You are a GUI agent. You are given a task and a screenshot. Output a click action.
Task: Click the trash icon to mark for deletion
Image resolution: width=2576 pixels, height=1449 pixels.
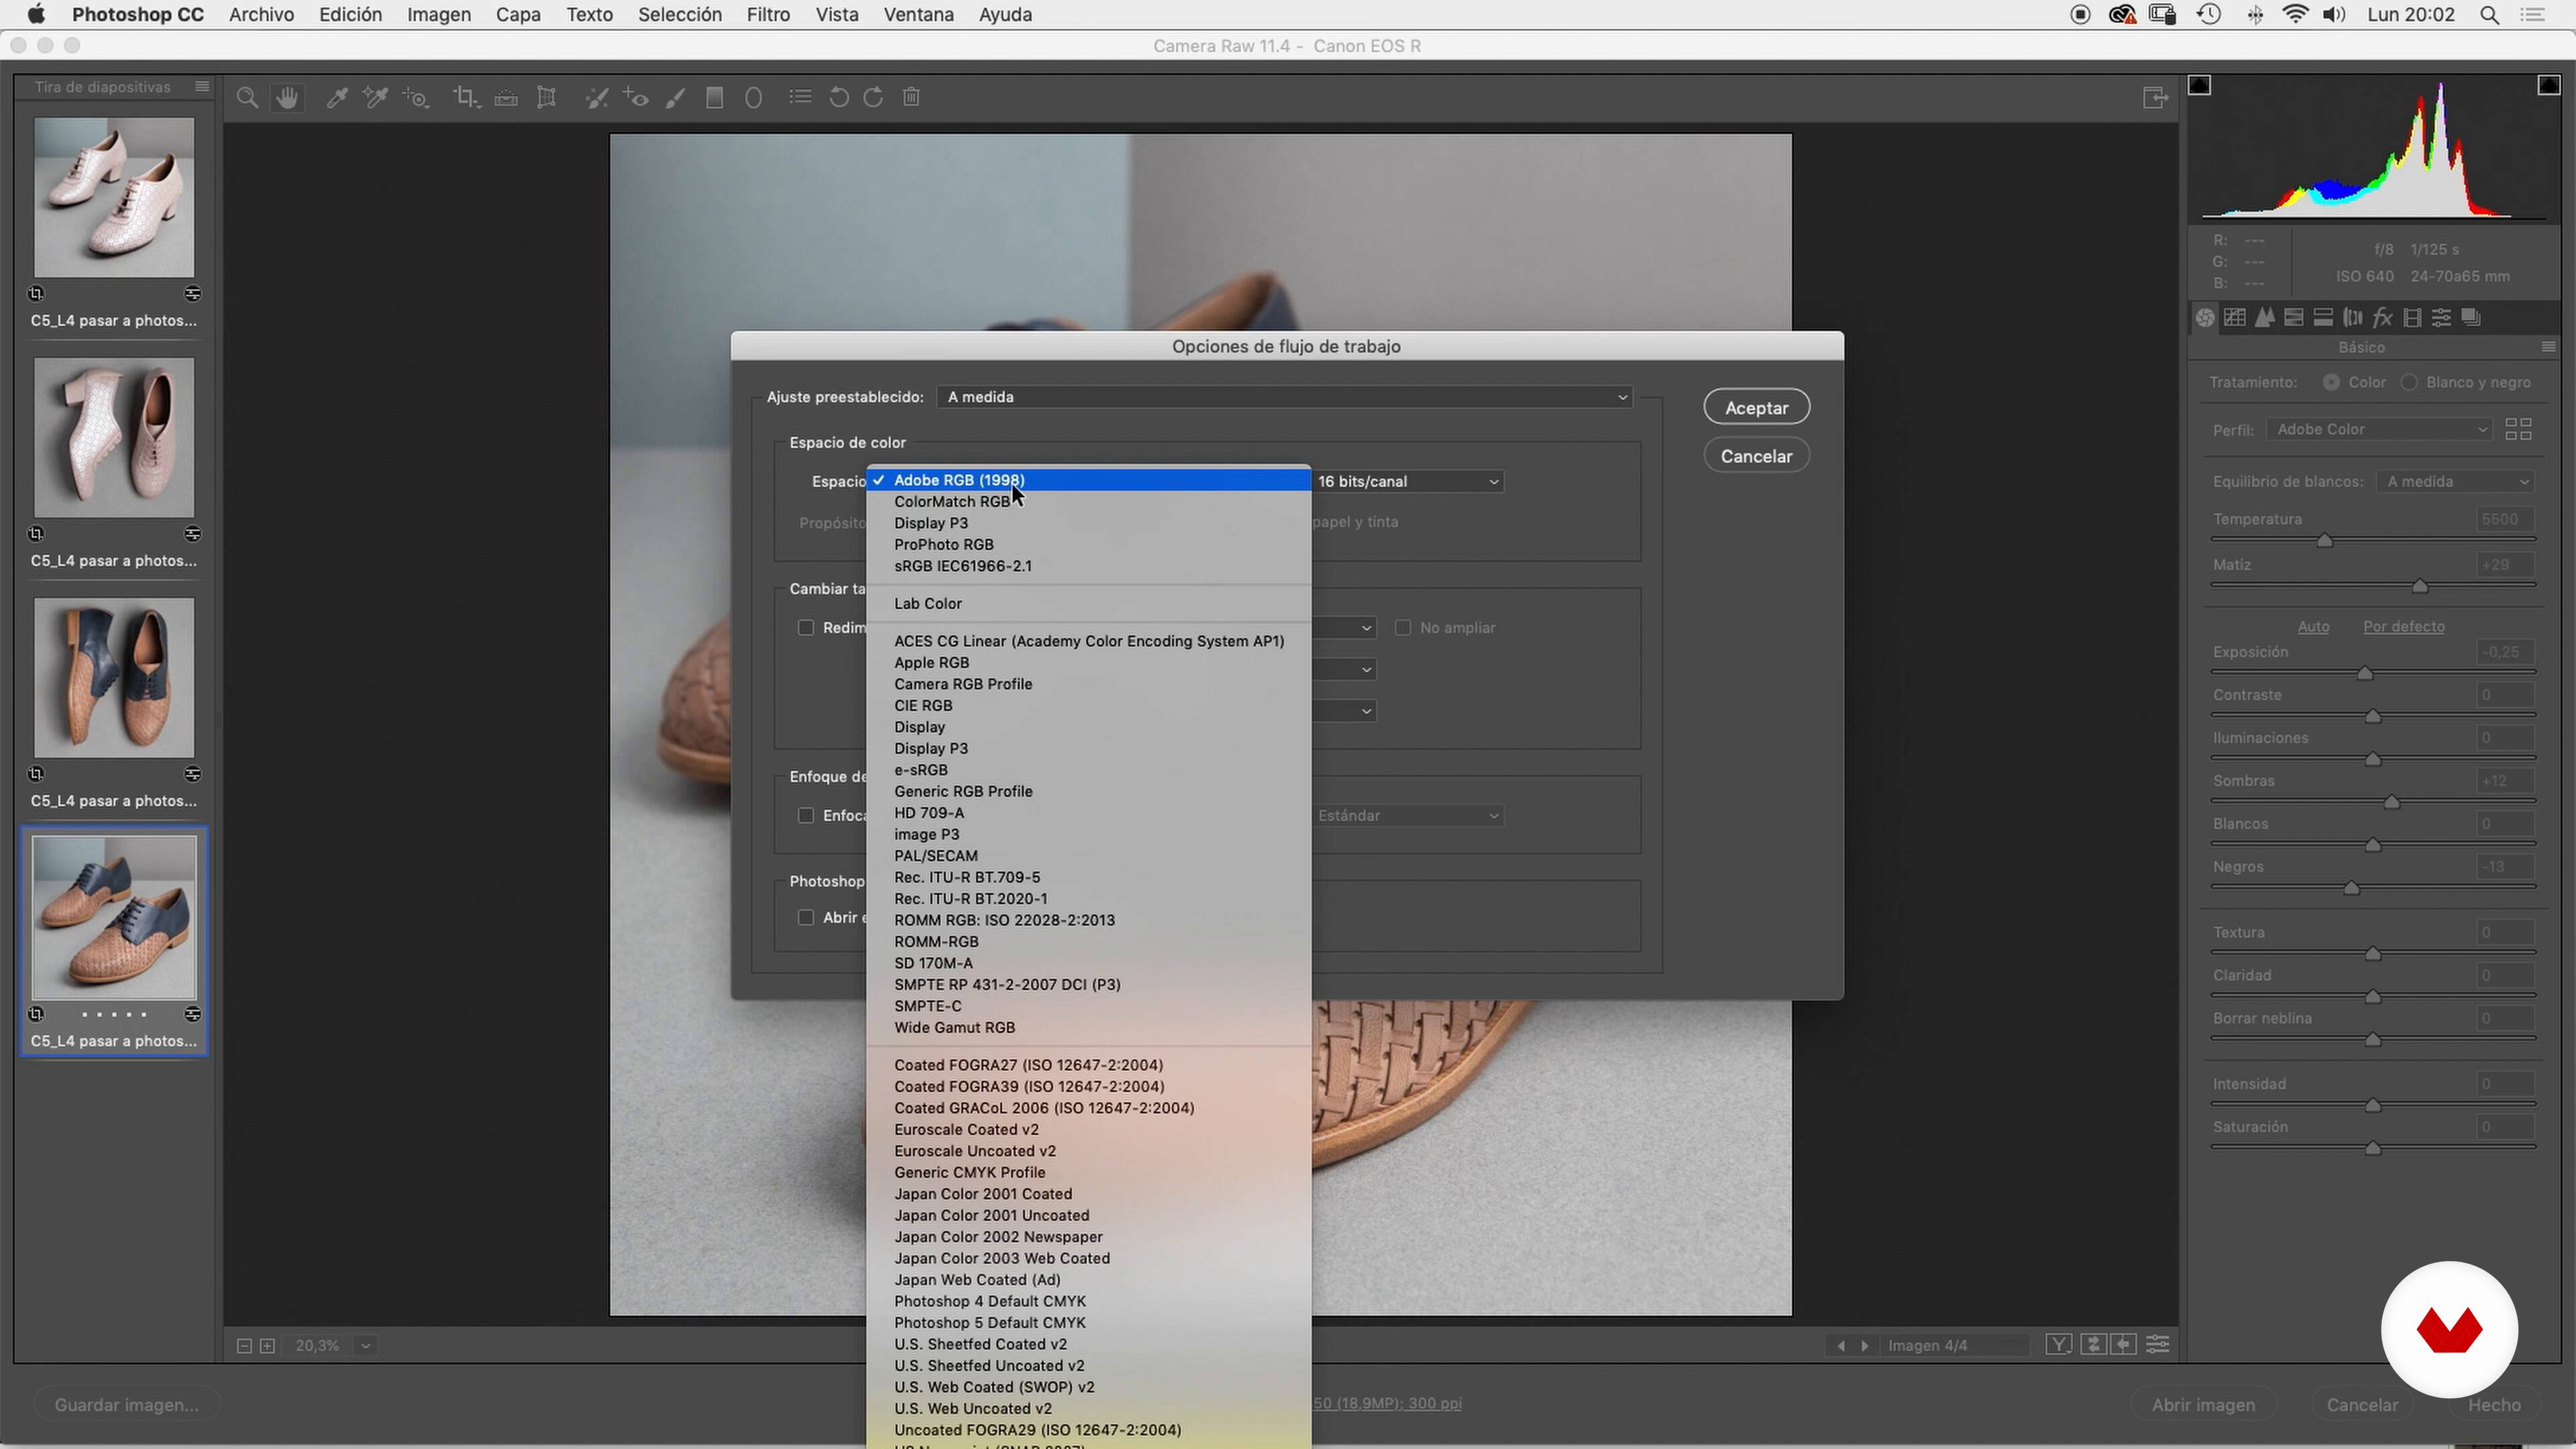911,97
